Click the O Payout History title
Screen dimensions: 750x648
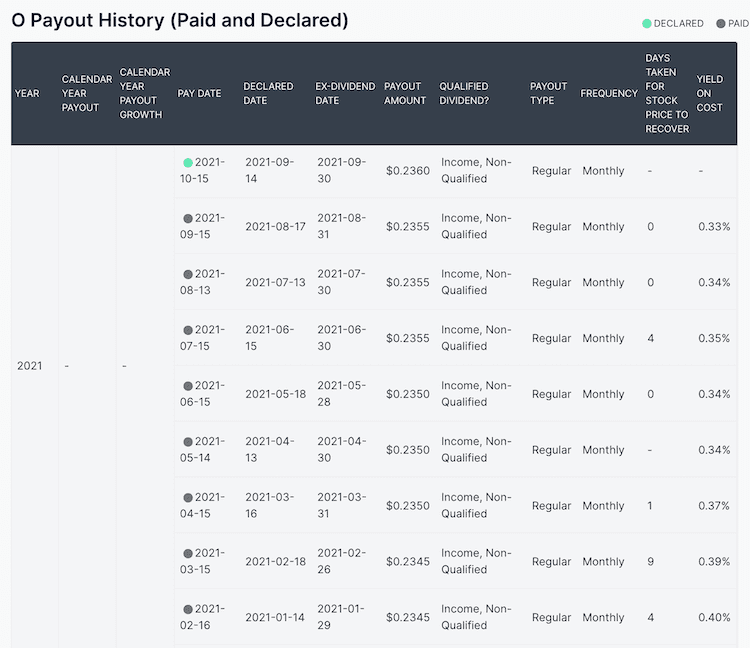click(180, 20)
